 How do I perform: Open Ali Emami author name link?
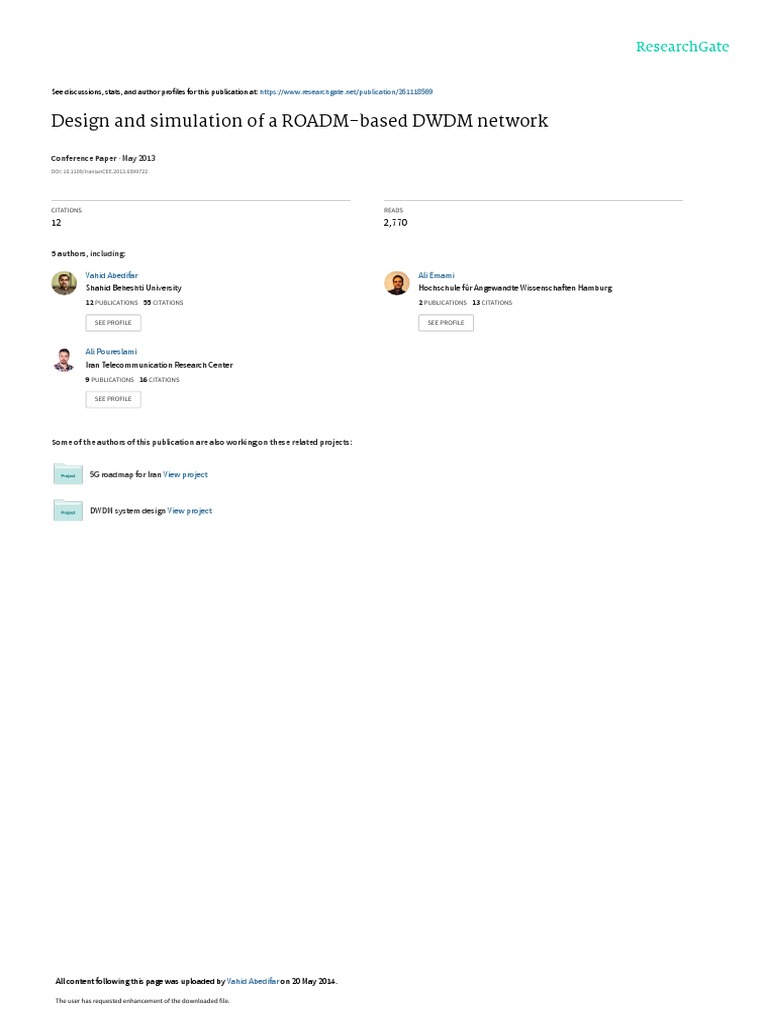tap(436, 276)
